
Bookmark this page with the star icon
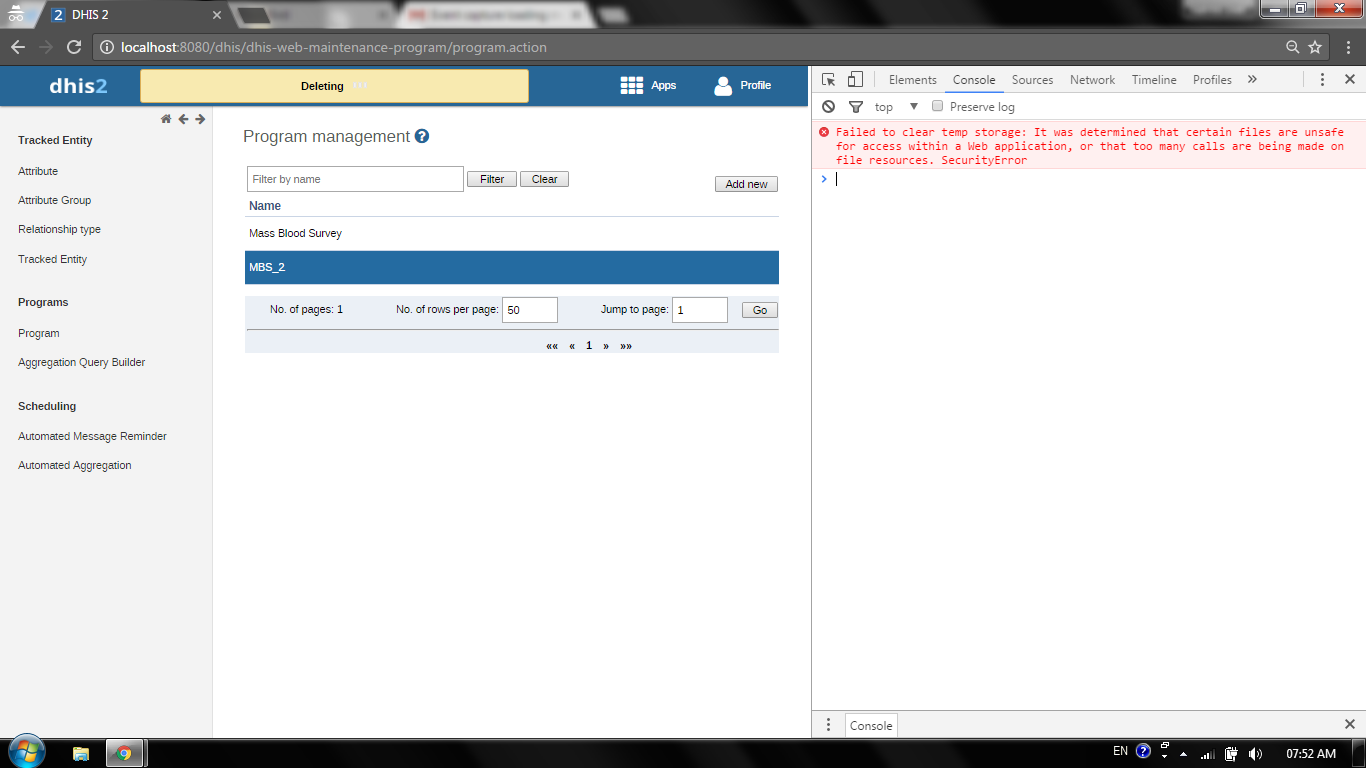pyautogui.click(x=1315, y=47)
